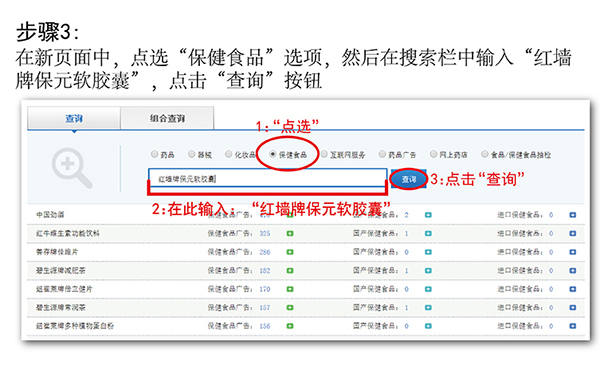This screenshot has width=600, height=368.
Task: Click the blue 查询 search button
Action: 409,179
